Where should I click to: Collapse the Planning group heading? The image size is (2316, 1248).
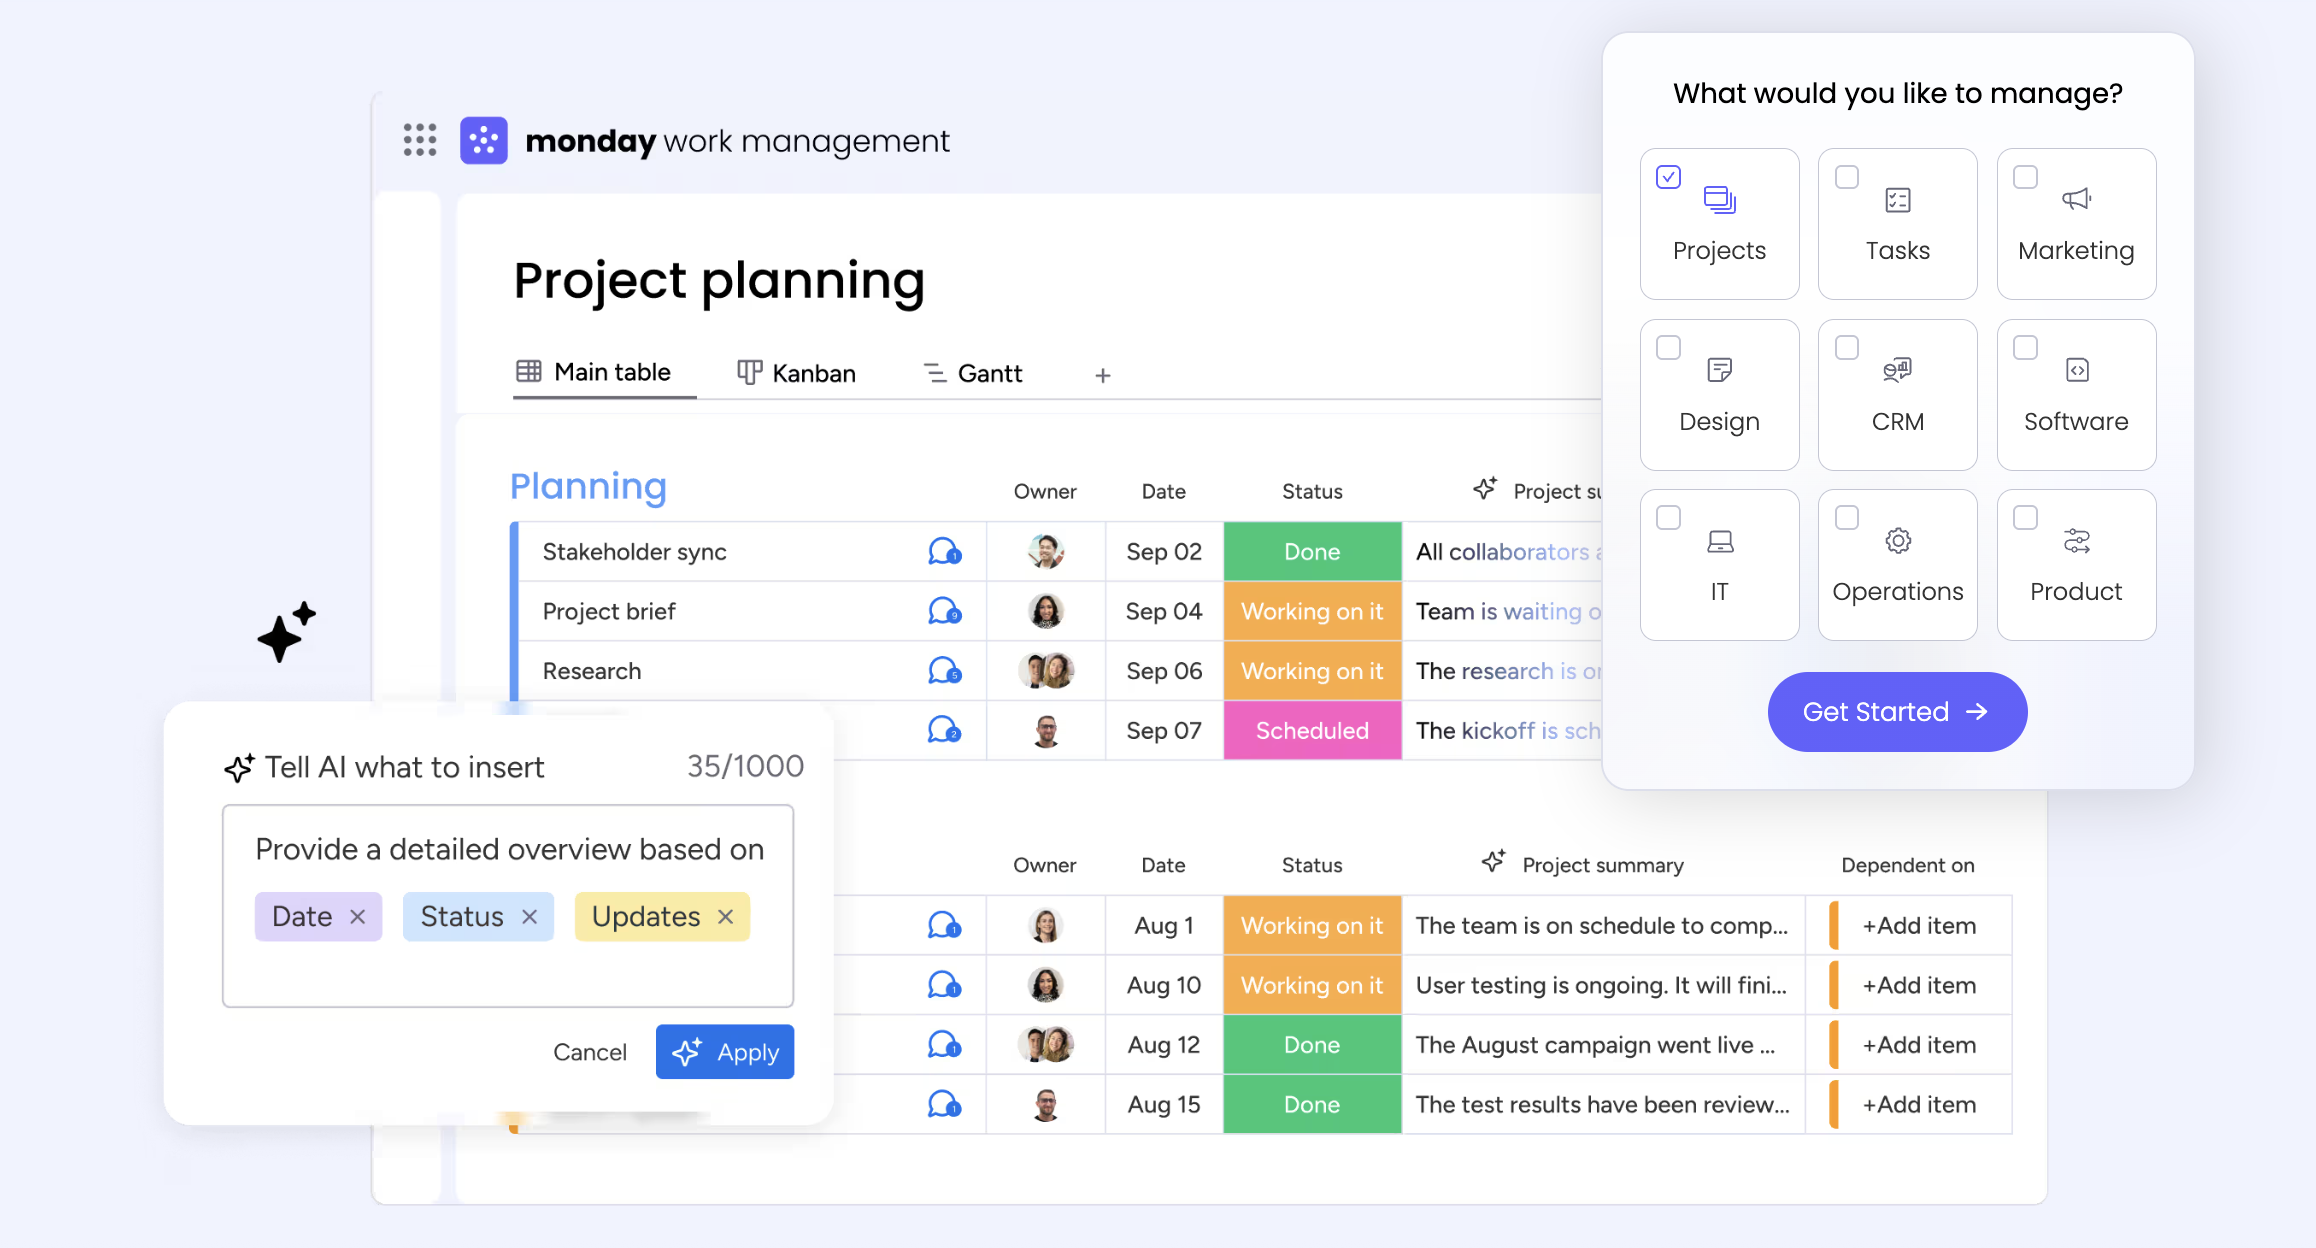pyautogui.click(x=588, y=486)
